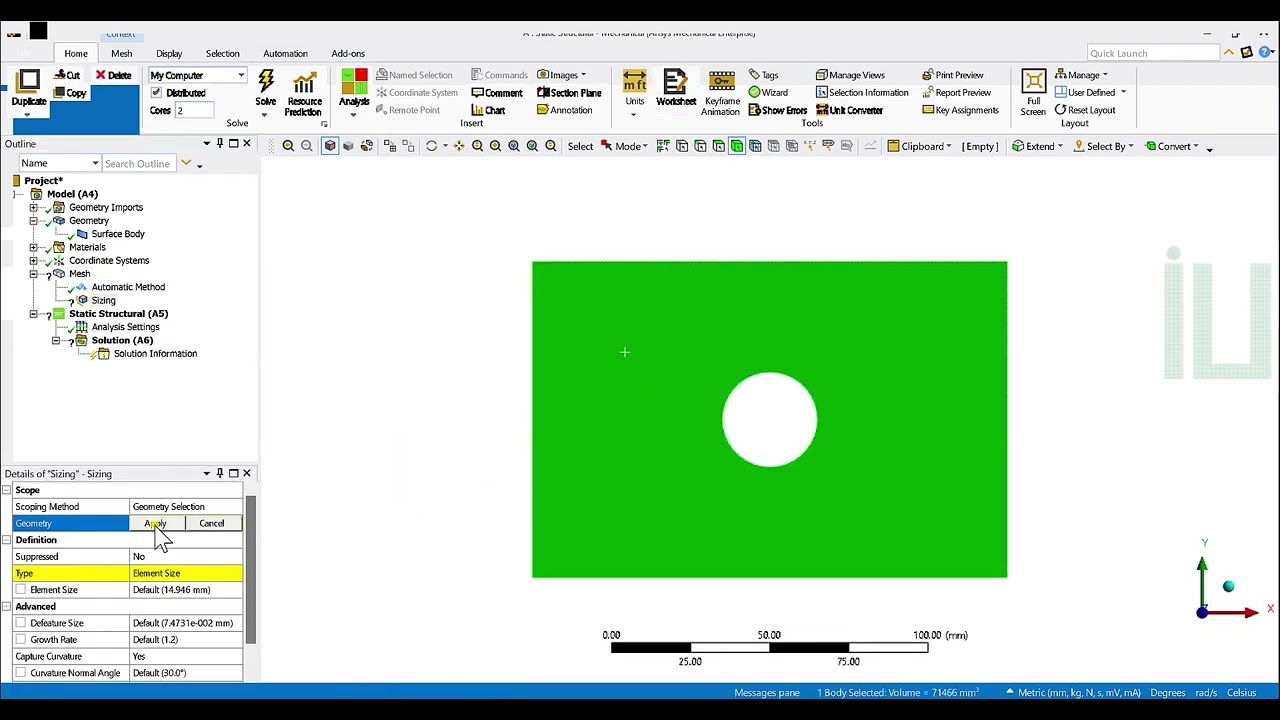1280x720 pixels.
Task: Click the ISO cube view icon
Action: (330, 146)
